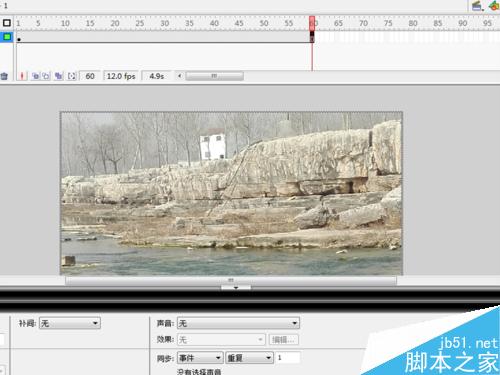Toggle show all layers as outlines icon

pos(7,23)
